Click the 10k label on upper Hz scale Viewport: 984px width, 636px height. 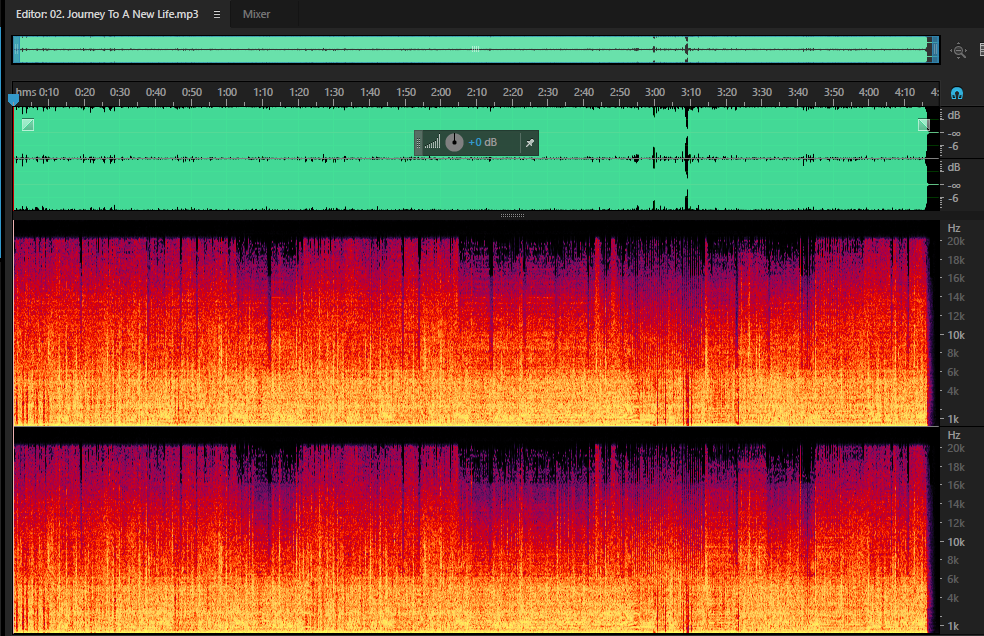[956, 335]
